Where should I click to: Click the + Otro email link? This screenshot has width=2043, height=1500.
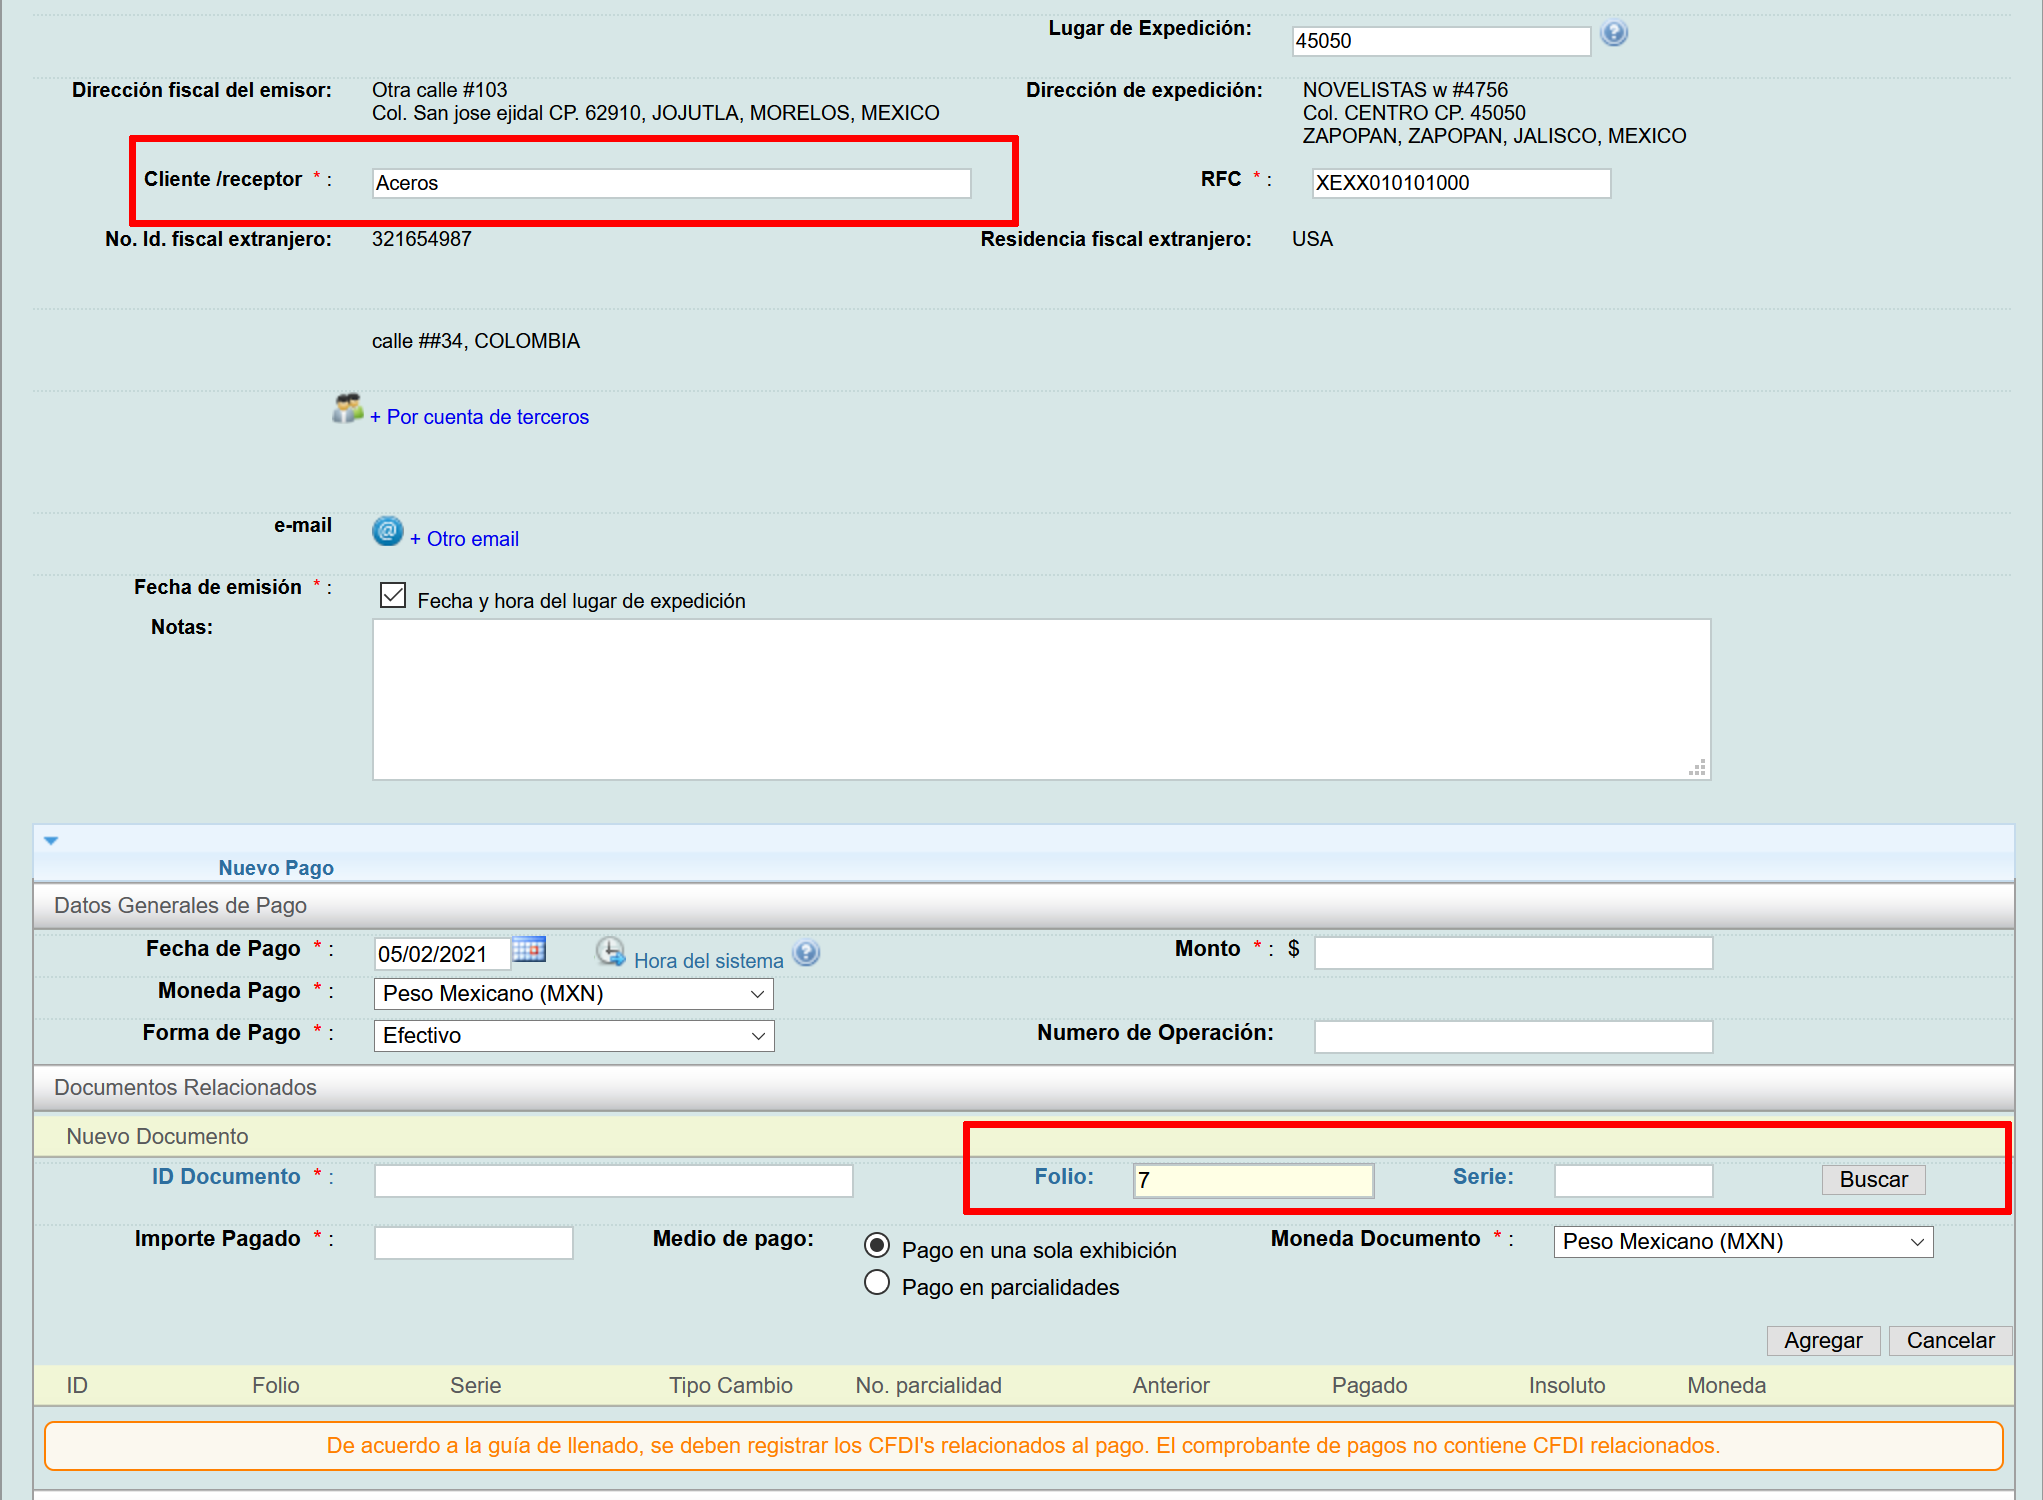[464, 539]
